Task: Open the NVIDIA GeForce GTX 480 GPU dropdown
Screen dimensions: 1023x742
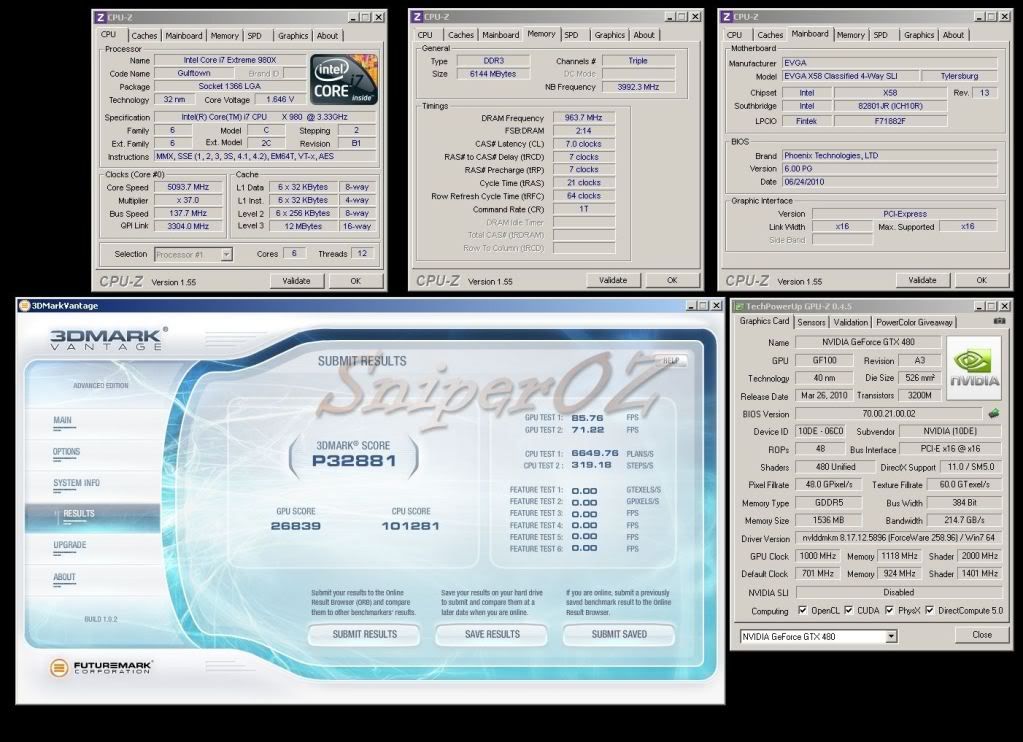Action: (890, 636)
